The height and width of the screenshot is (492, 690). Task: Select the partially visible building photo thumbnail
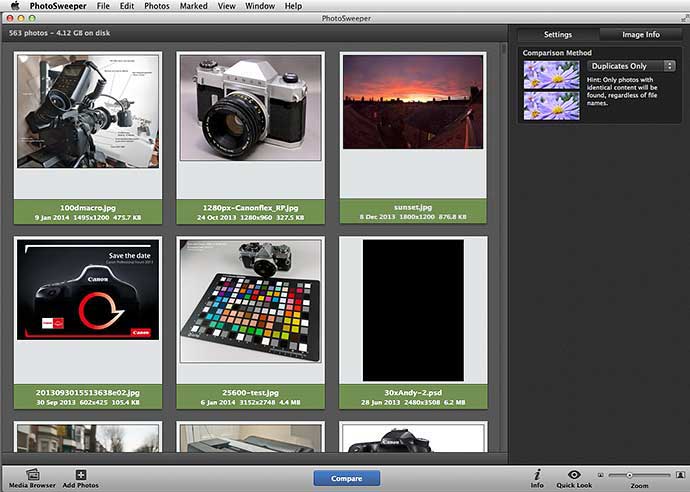pos(88,437)
